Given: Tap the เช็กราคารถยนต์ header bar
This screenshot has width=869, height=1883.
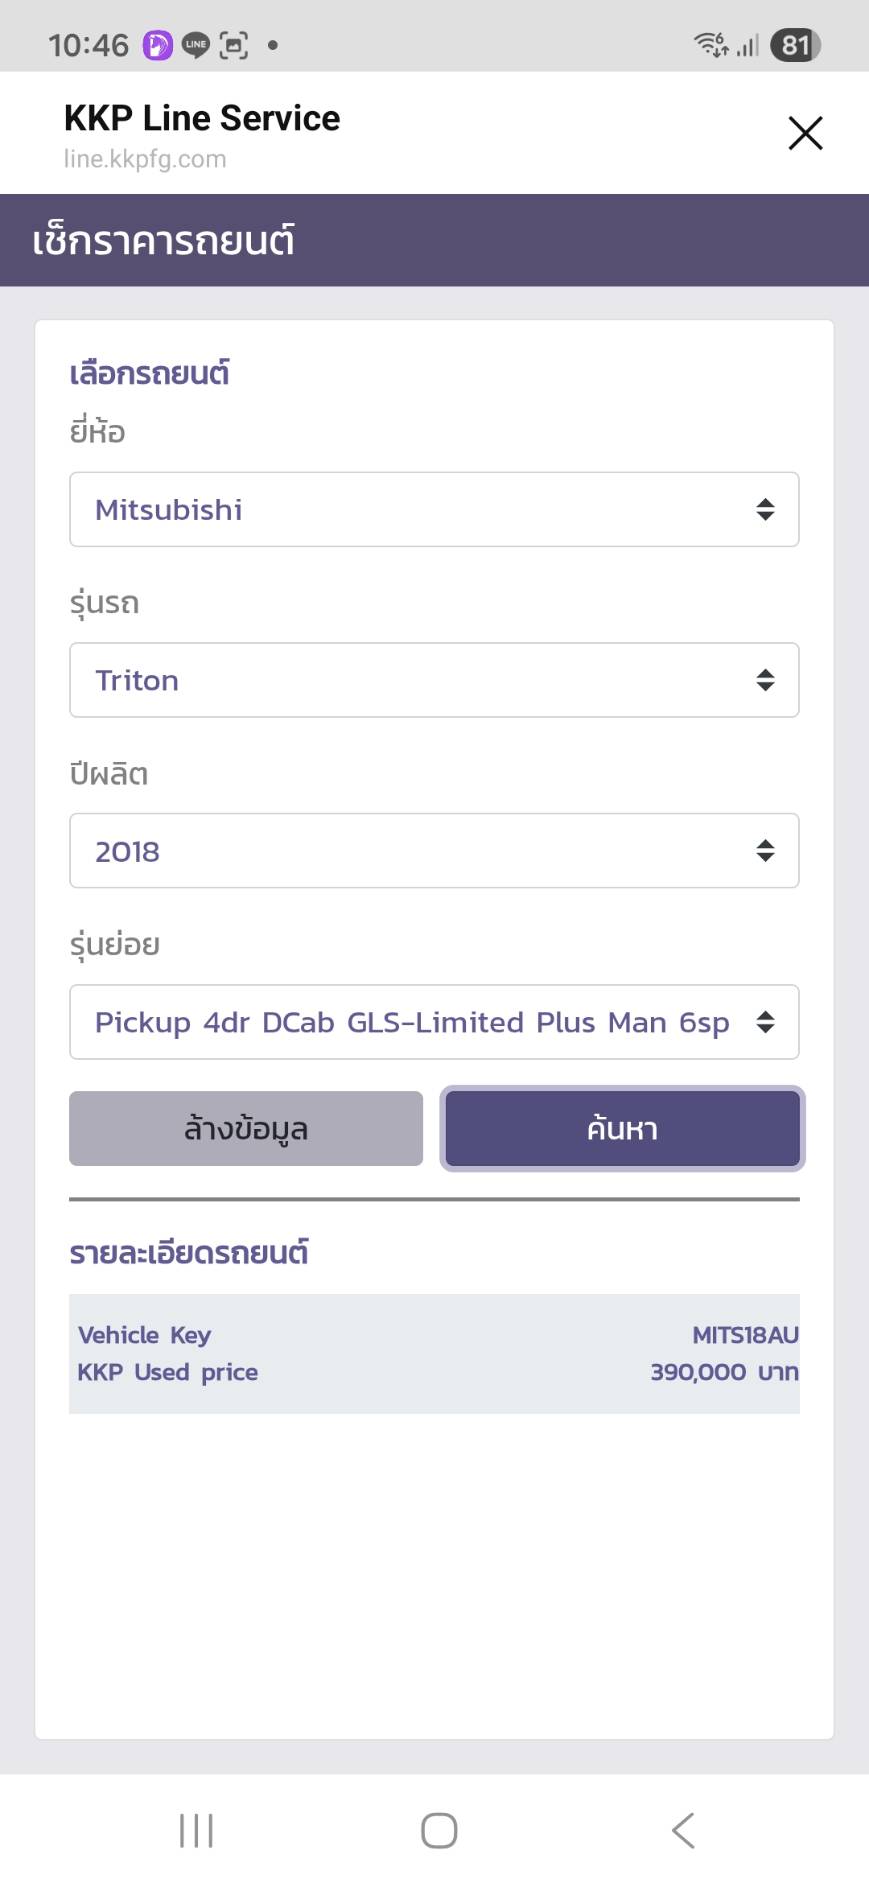Looking at the screenshot, I should point(434,241).
